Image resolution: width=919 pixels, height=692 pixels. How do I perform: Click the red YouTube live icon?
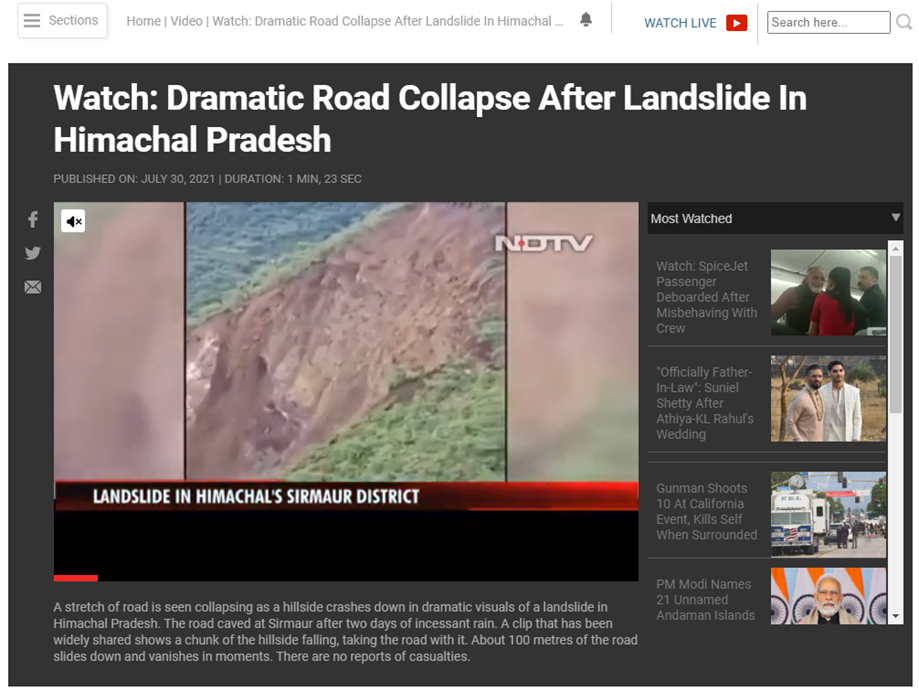(736, 23)
